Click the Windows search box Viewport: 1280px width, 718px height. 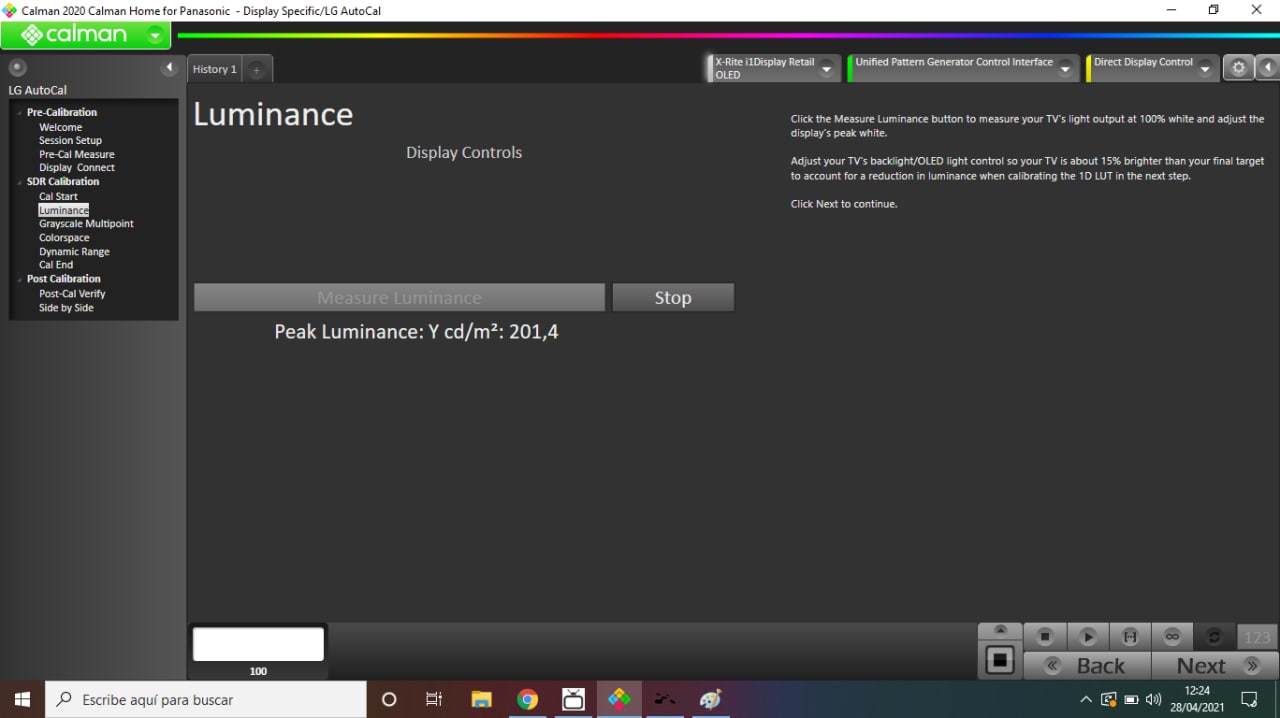pyautogui.click(x=206, y=699)
